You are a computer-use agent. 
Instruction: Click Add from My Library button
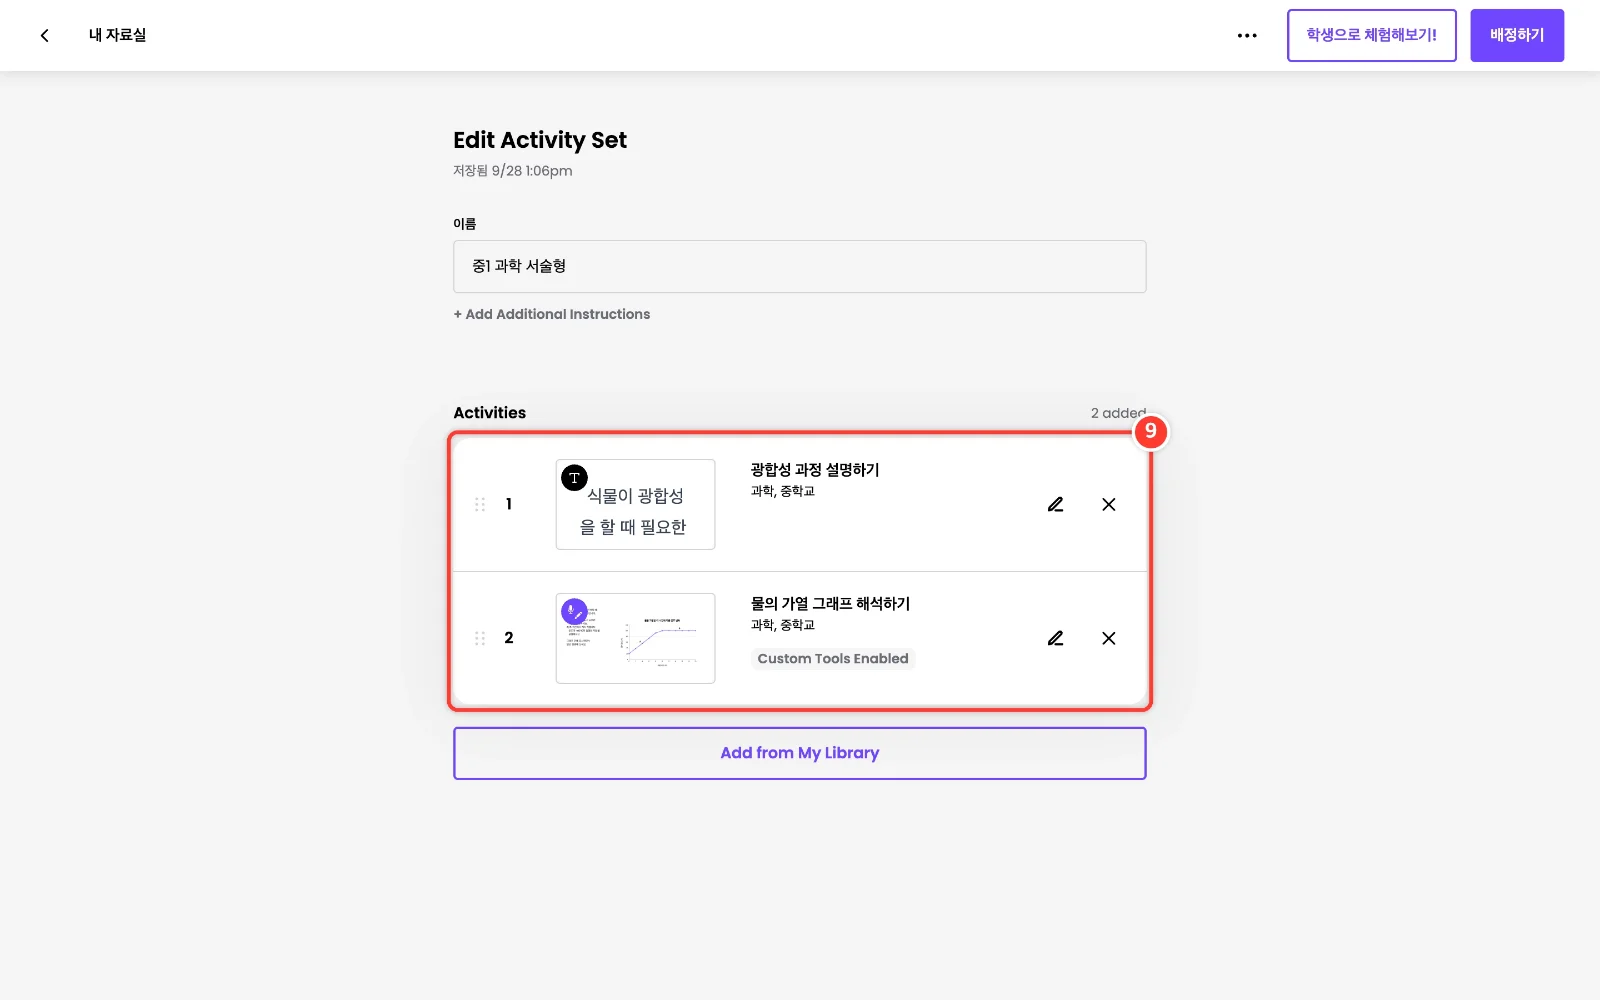point(800,753)
